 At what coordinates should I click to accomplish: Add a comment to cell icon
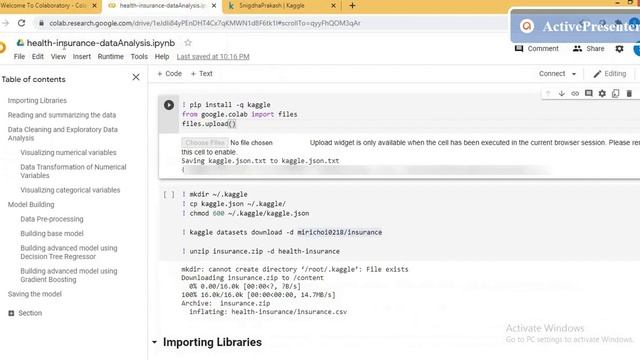click(x=589, y=93)
